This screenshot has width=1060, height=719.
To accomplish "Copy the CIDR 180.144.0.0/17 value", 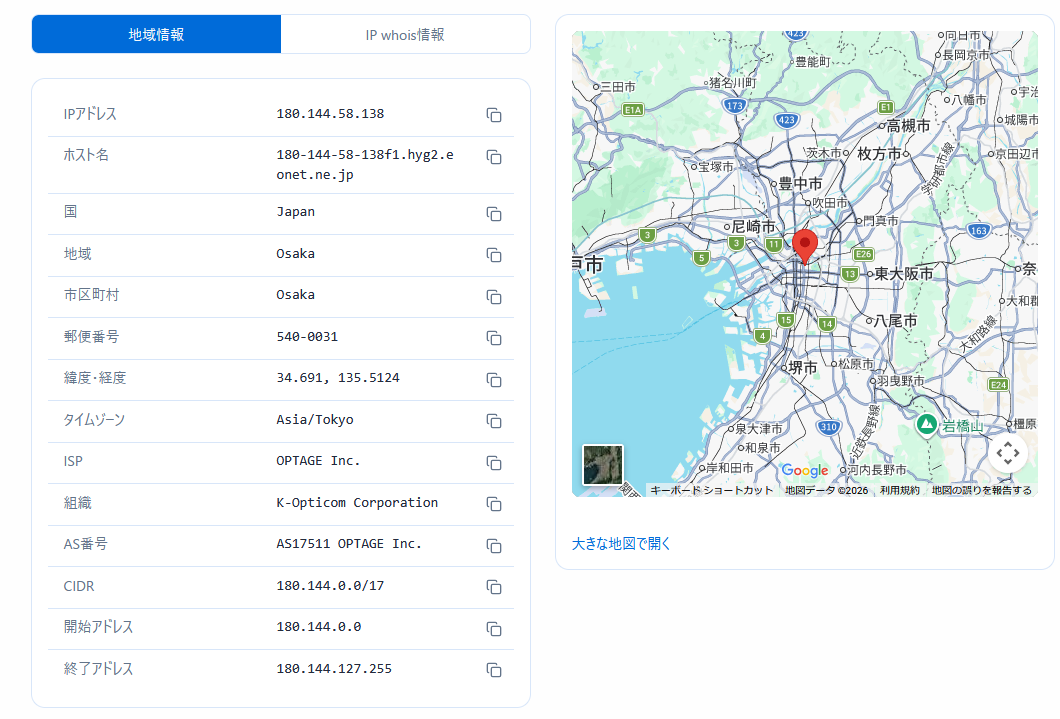I will click(494, 588).
